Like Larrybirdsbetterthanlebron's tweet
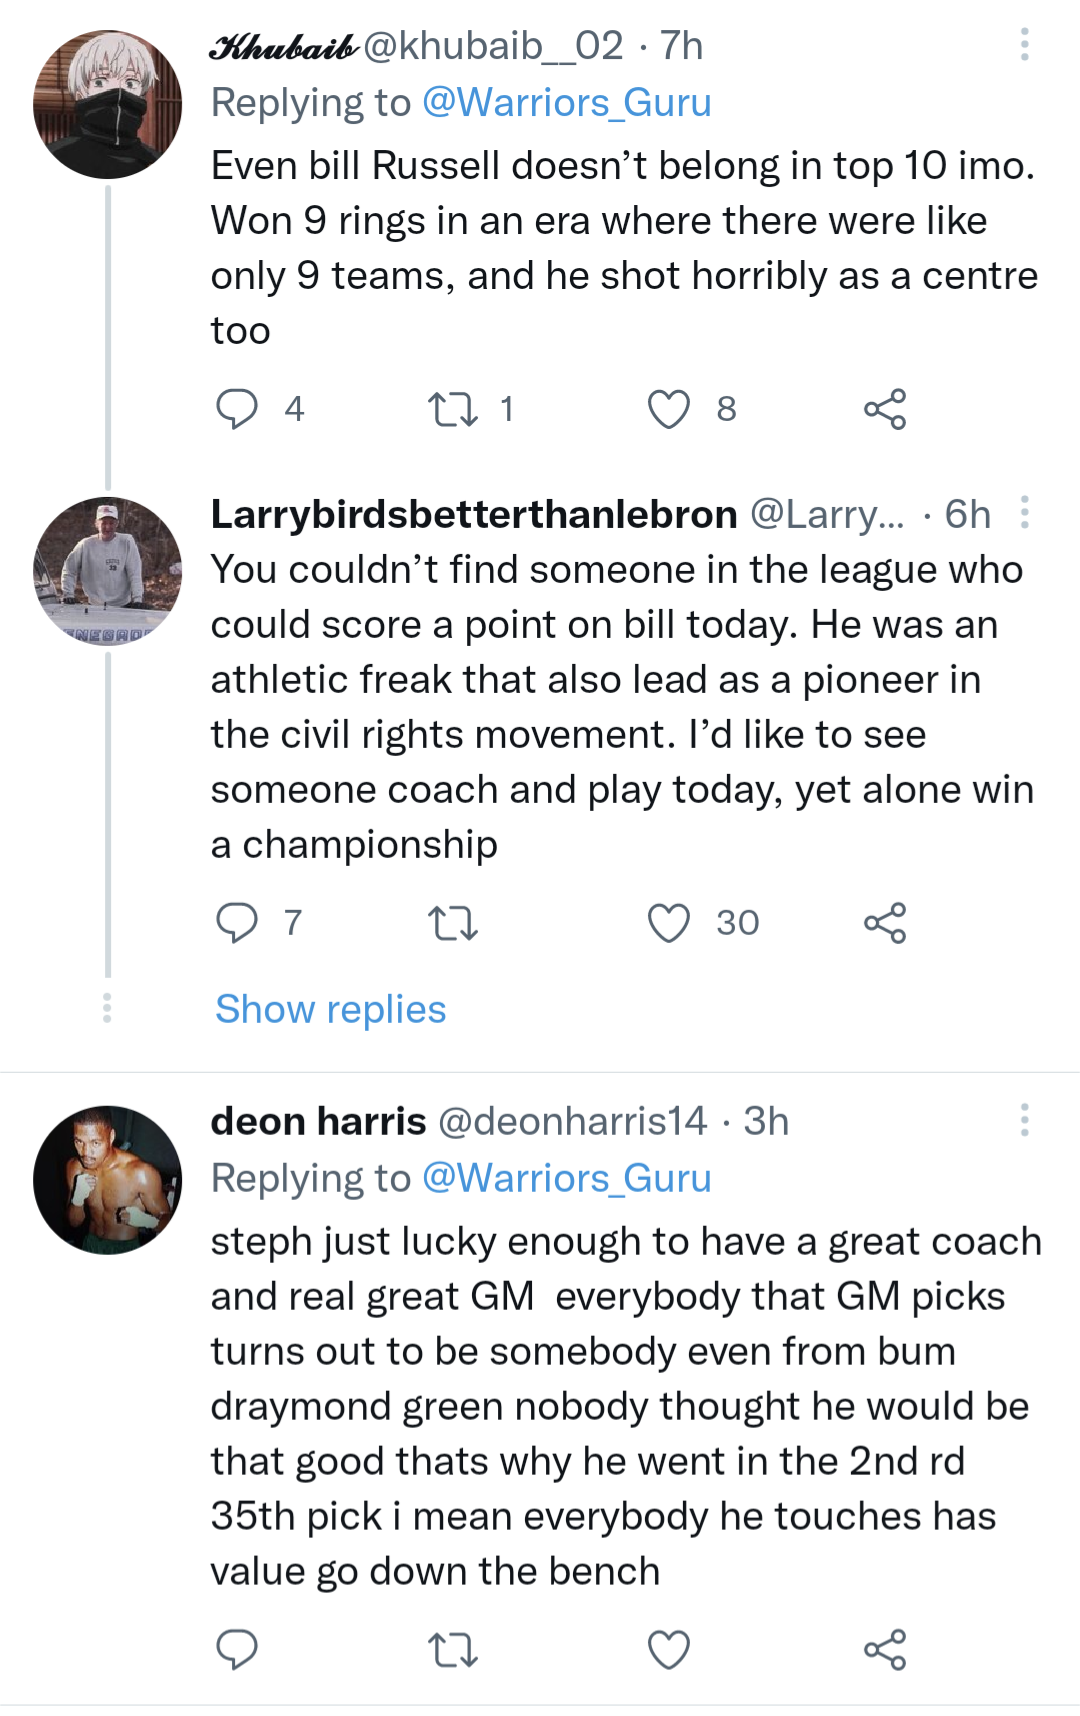The image size is (1080, 1716). [669, 923]
